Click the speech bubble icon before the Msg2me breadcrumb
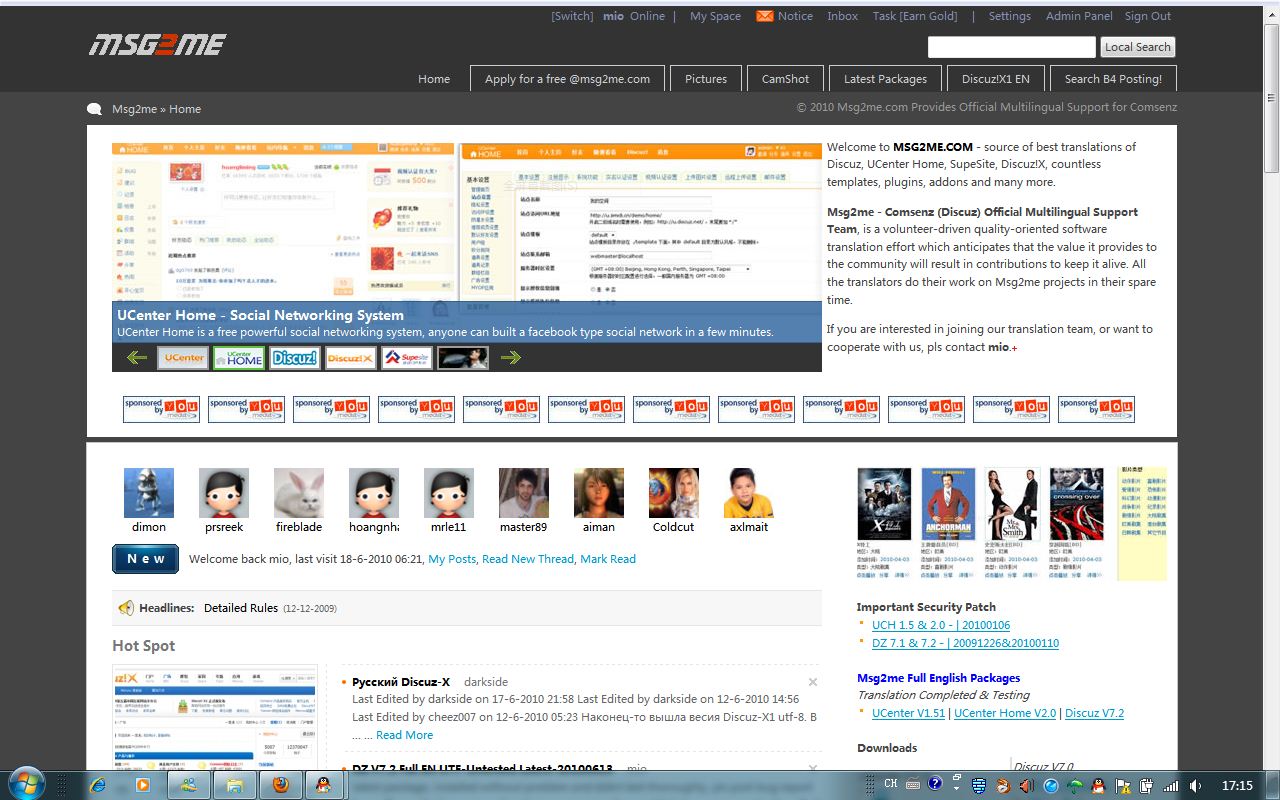Viewport: 1280px width, 800px height. [95, 109]
